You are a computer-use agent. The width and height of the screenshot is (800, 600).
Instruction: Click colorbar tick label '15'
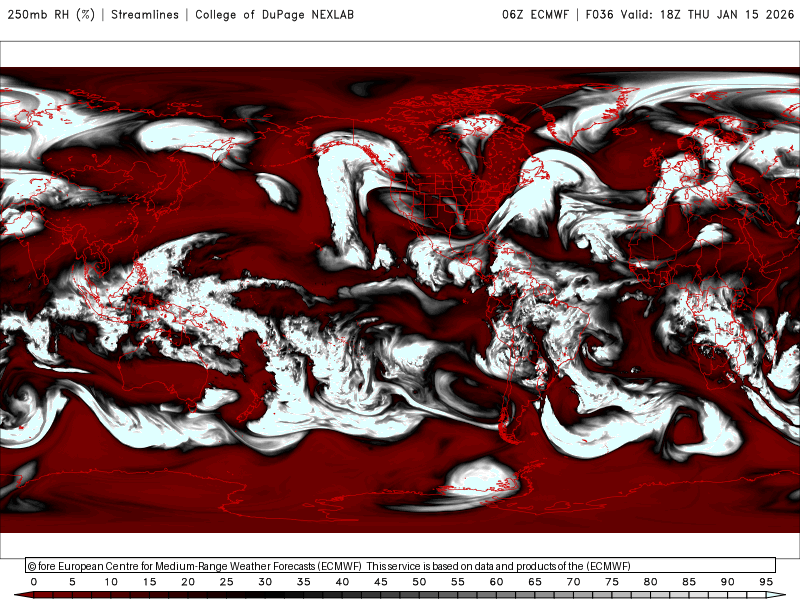[149, 582]
